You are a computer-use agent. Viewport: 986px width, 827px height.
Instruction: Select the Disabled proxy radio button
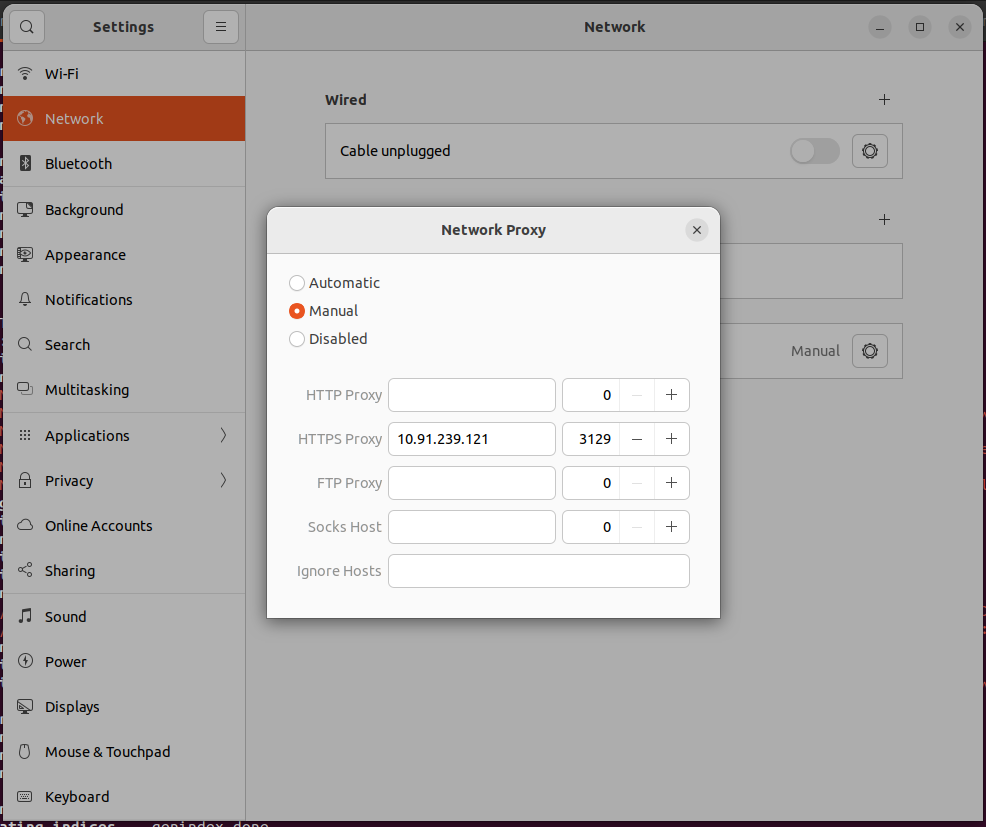coord(297,339)
